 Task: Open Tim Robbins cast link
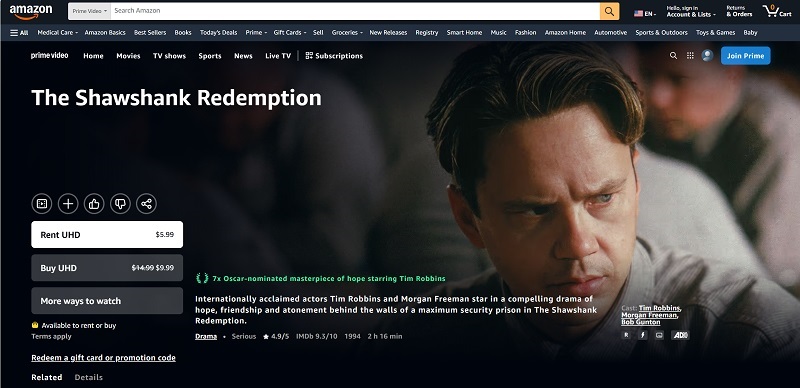click(659, 308)
